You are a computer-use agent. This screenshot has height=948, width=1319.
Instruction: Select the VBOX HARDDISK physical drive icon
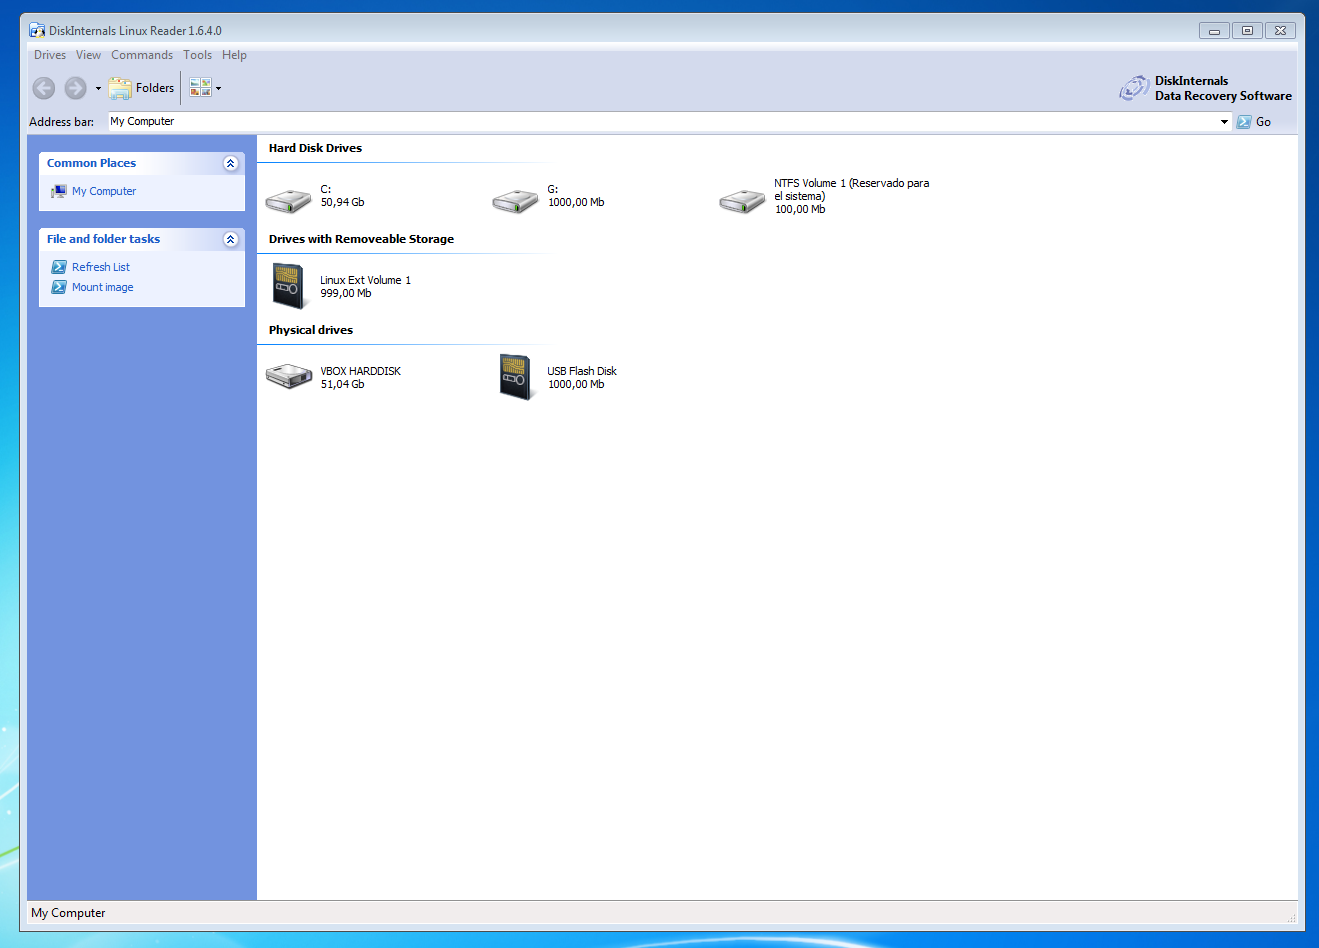pyautogui.click(x=288, y=377)
